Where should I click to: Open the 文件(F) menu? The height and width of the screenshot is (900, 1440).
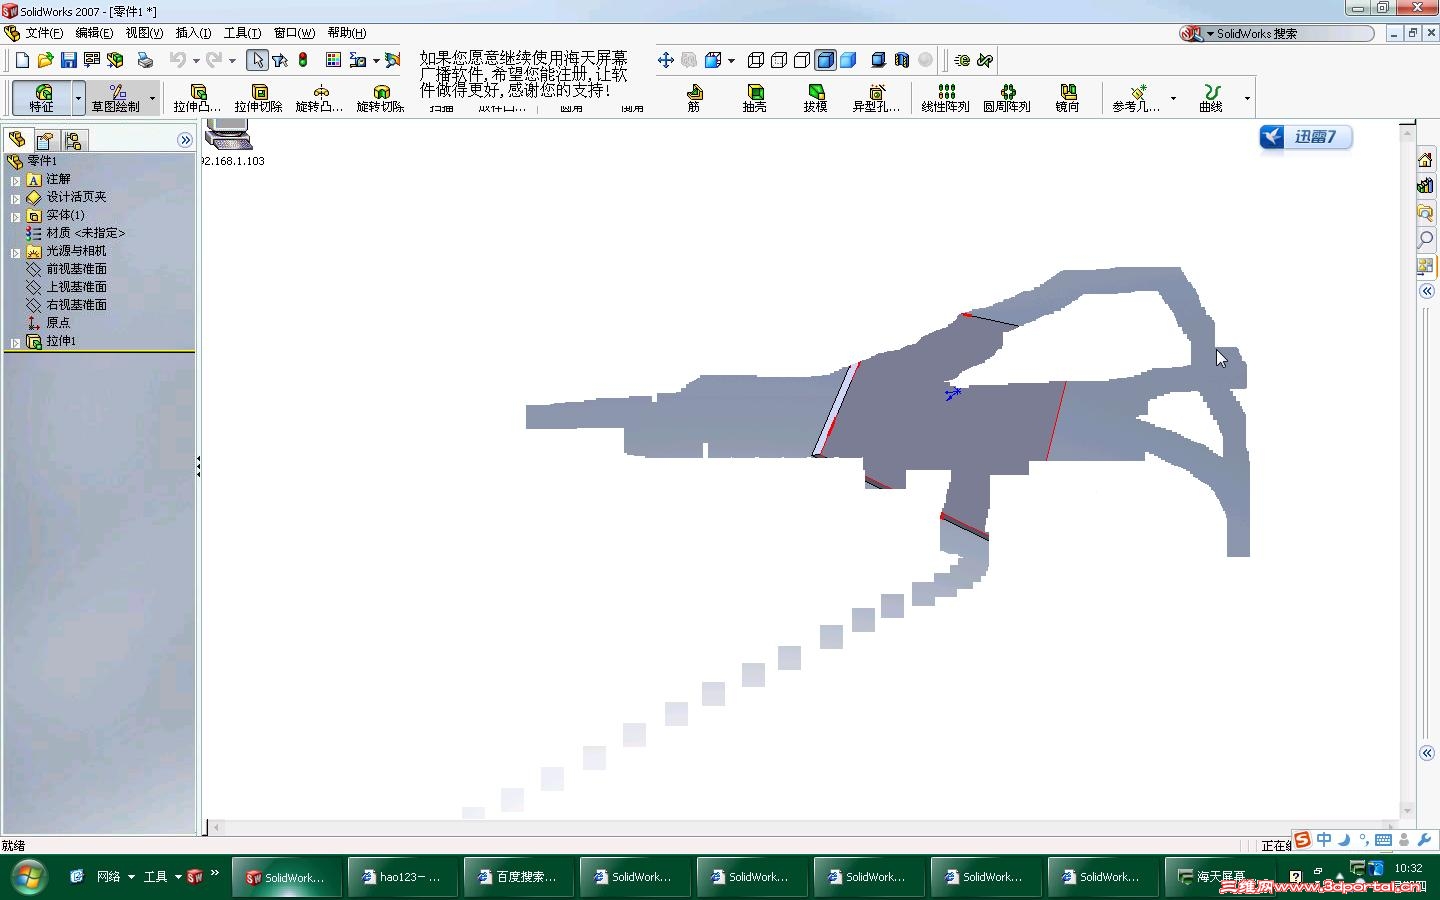pos(44,33)
